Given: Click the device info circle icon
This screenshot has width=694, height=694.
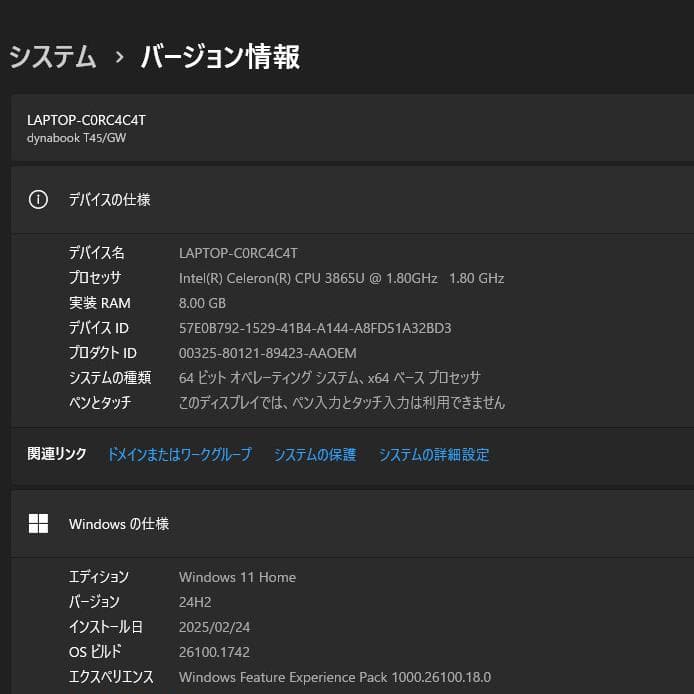Looking at the screenshot, I should tap(38, 199).
